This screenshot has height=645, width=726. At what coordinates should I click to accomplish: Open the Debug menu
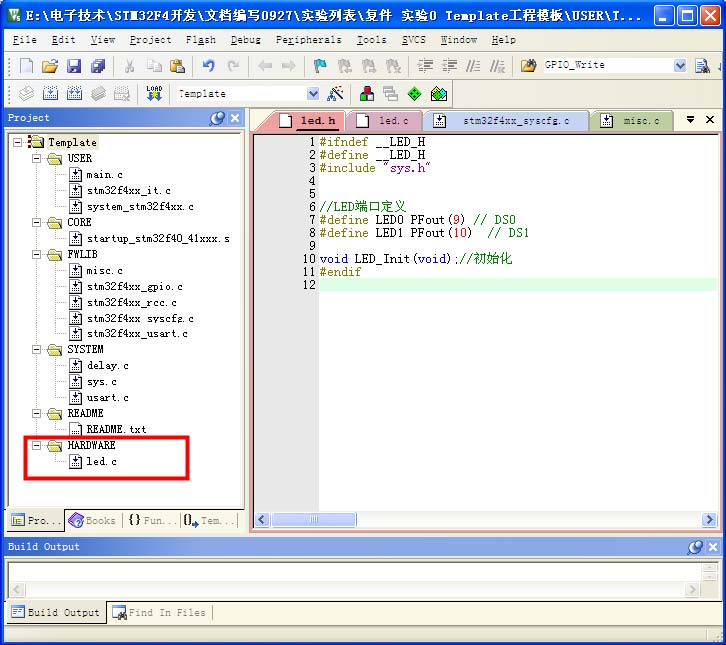pos(245,40)
